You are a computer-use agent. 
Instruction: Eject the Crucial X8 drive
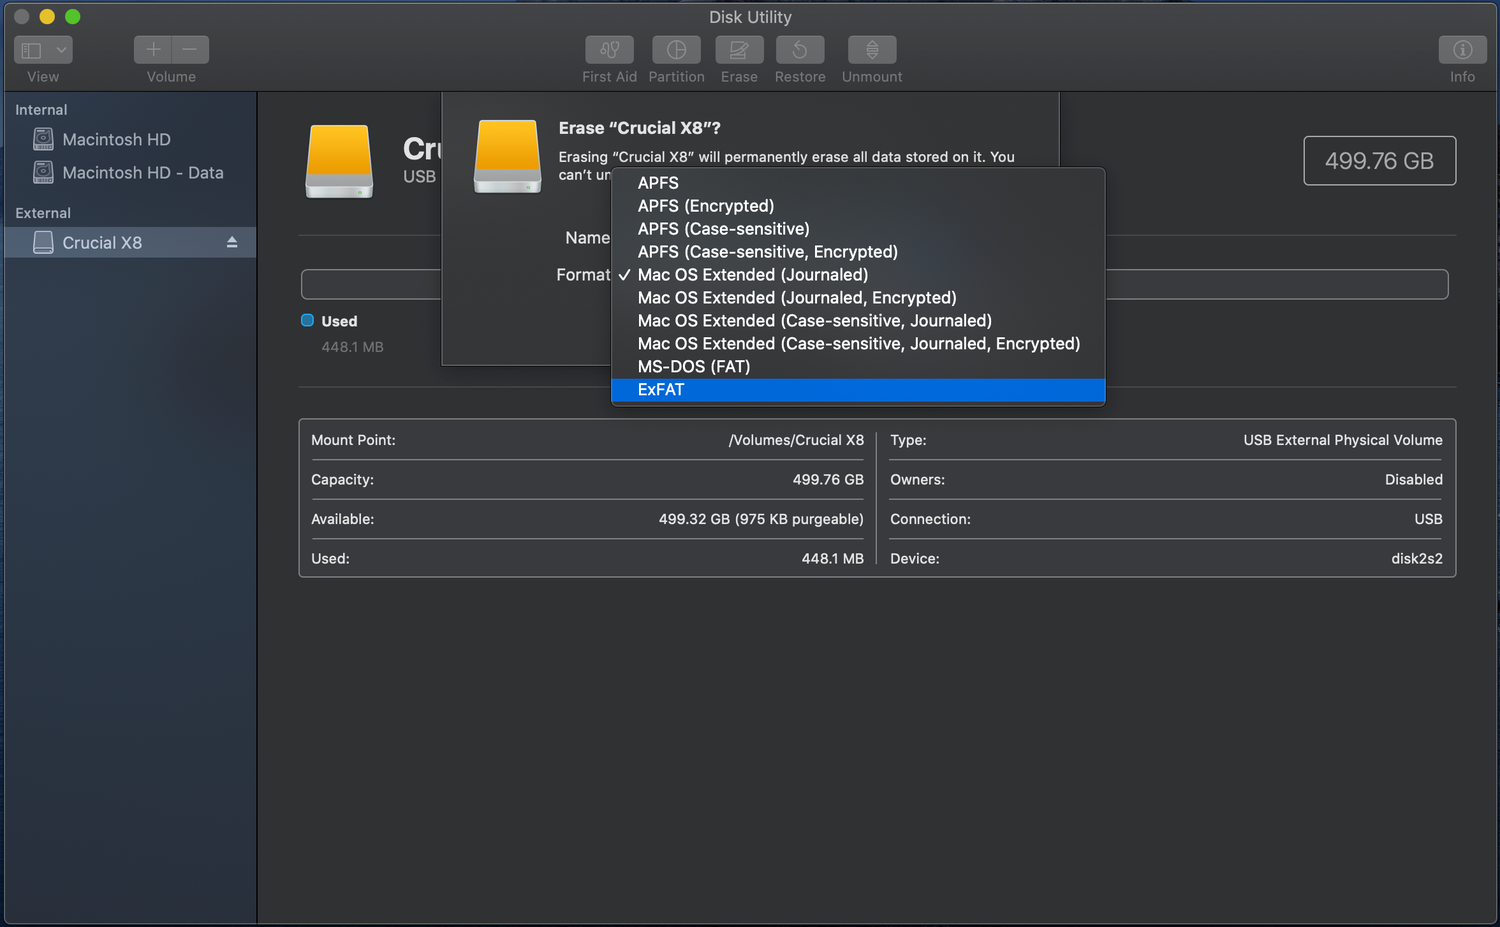pyautogui.click(x=230, y=242)
